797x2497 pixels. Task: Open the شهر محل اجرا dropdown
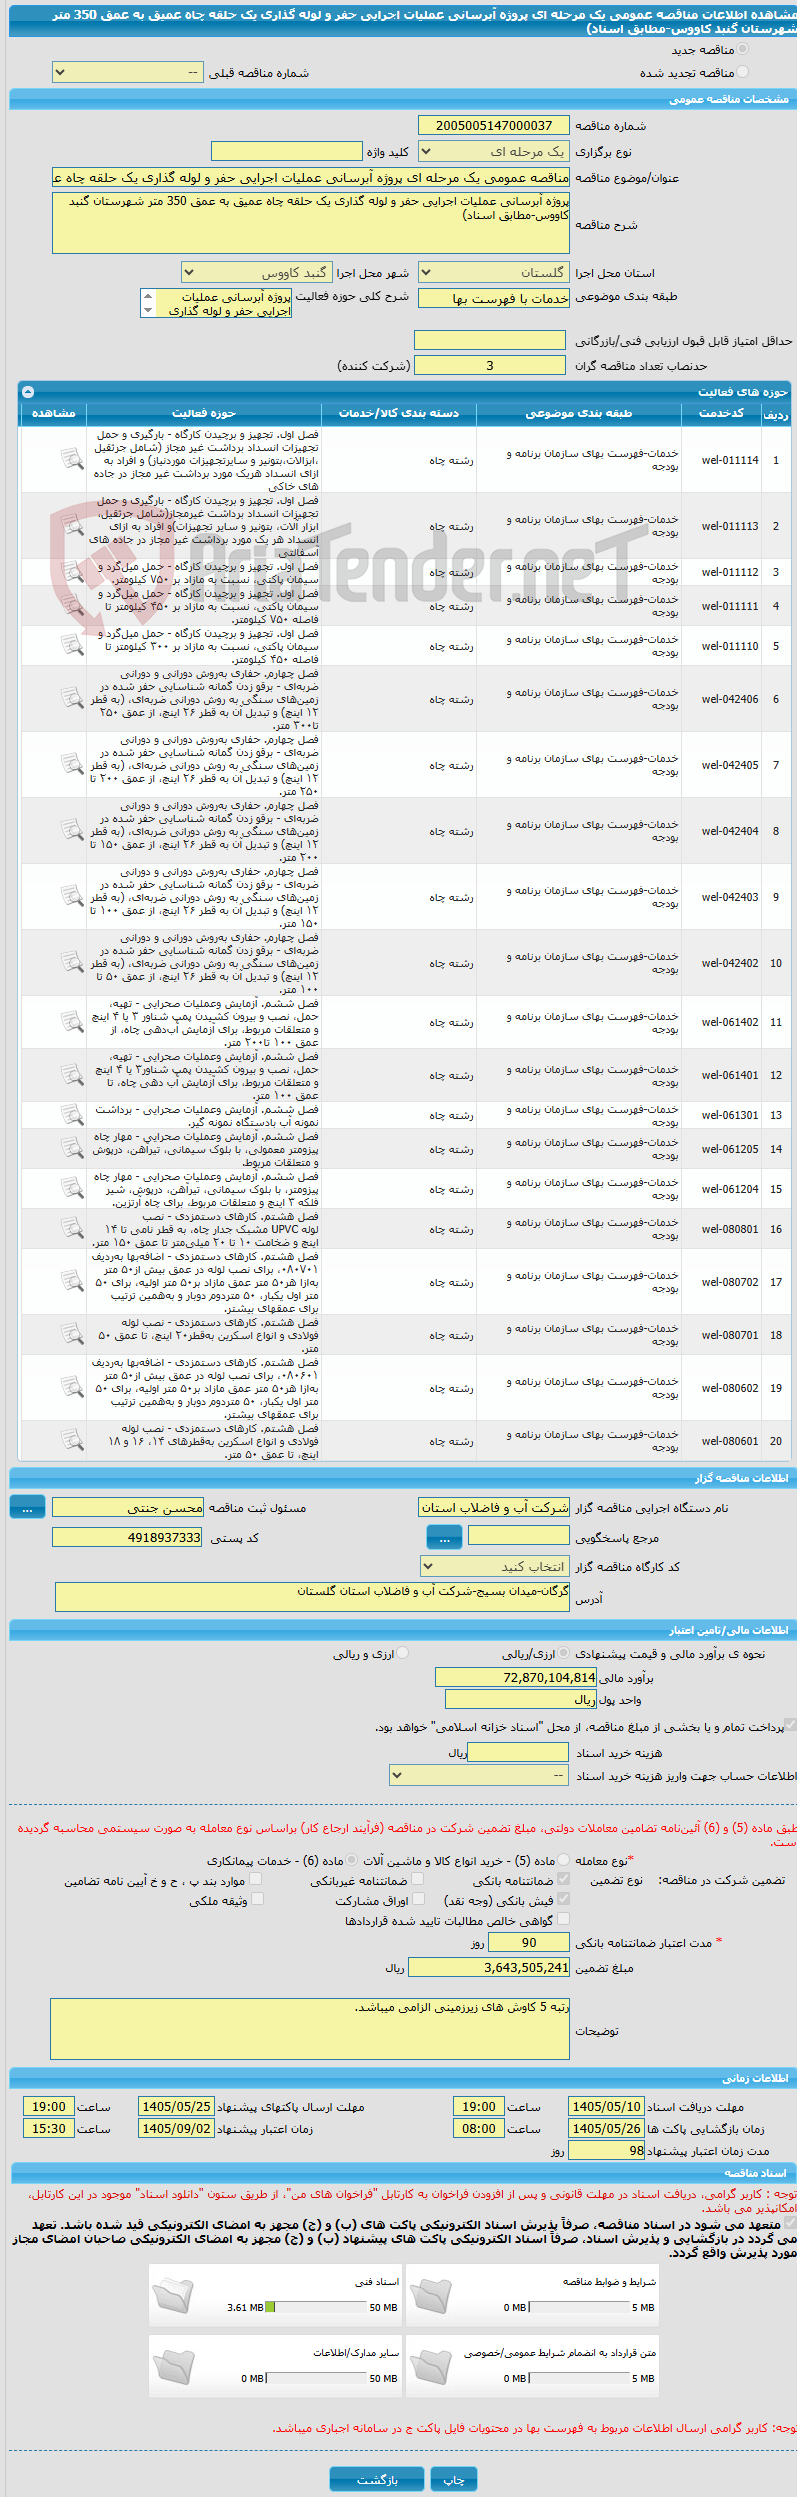[x=256, y=272]
